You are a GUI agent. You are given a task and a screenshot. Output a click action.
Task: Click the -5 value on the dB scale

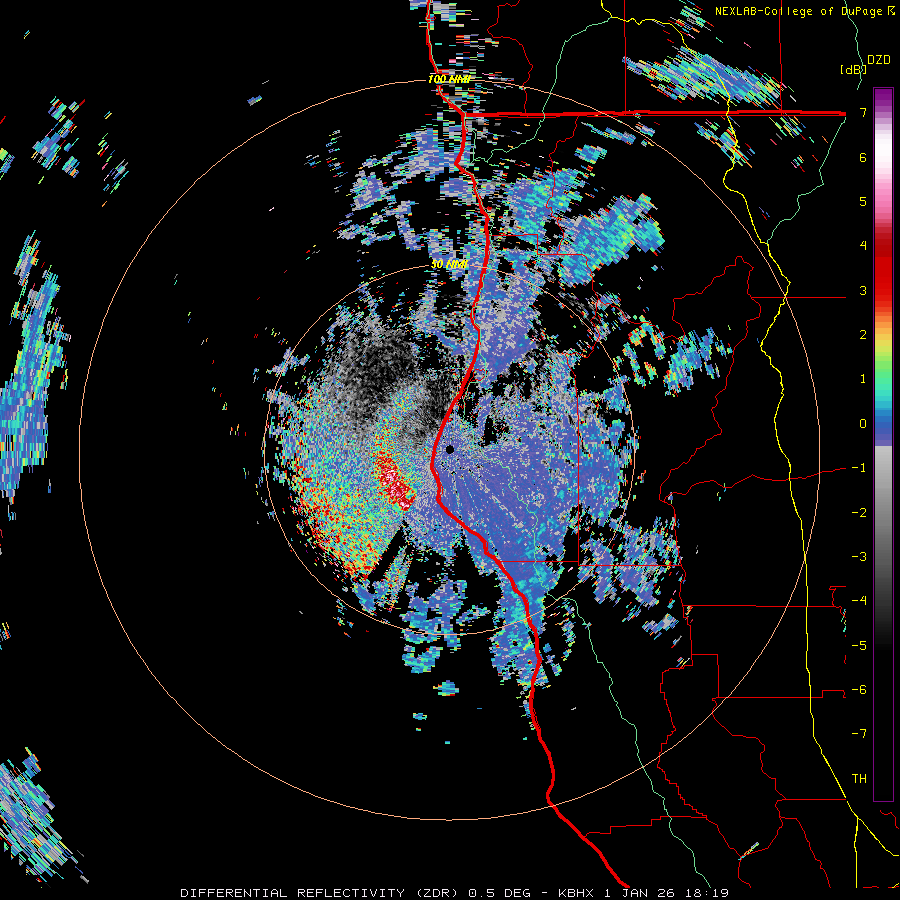859,646
